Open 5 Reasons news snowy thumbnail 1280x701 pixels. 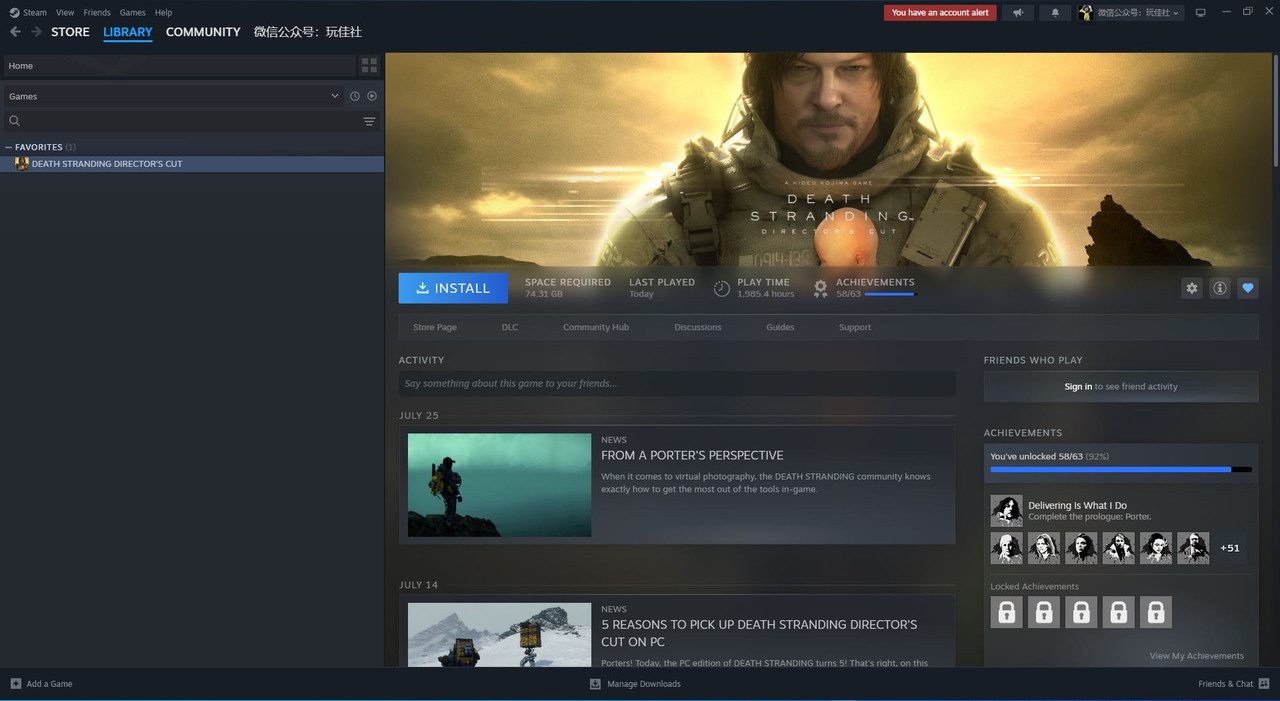tap(499, 635)
